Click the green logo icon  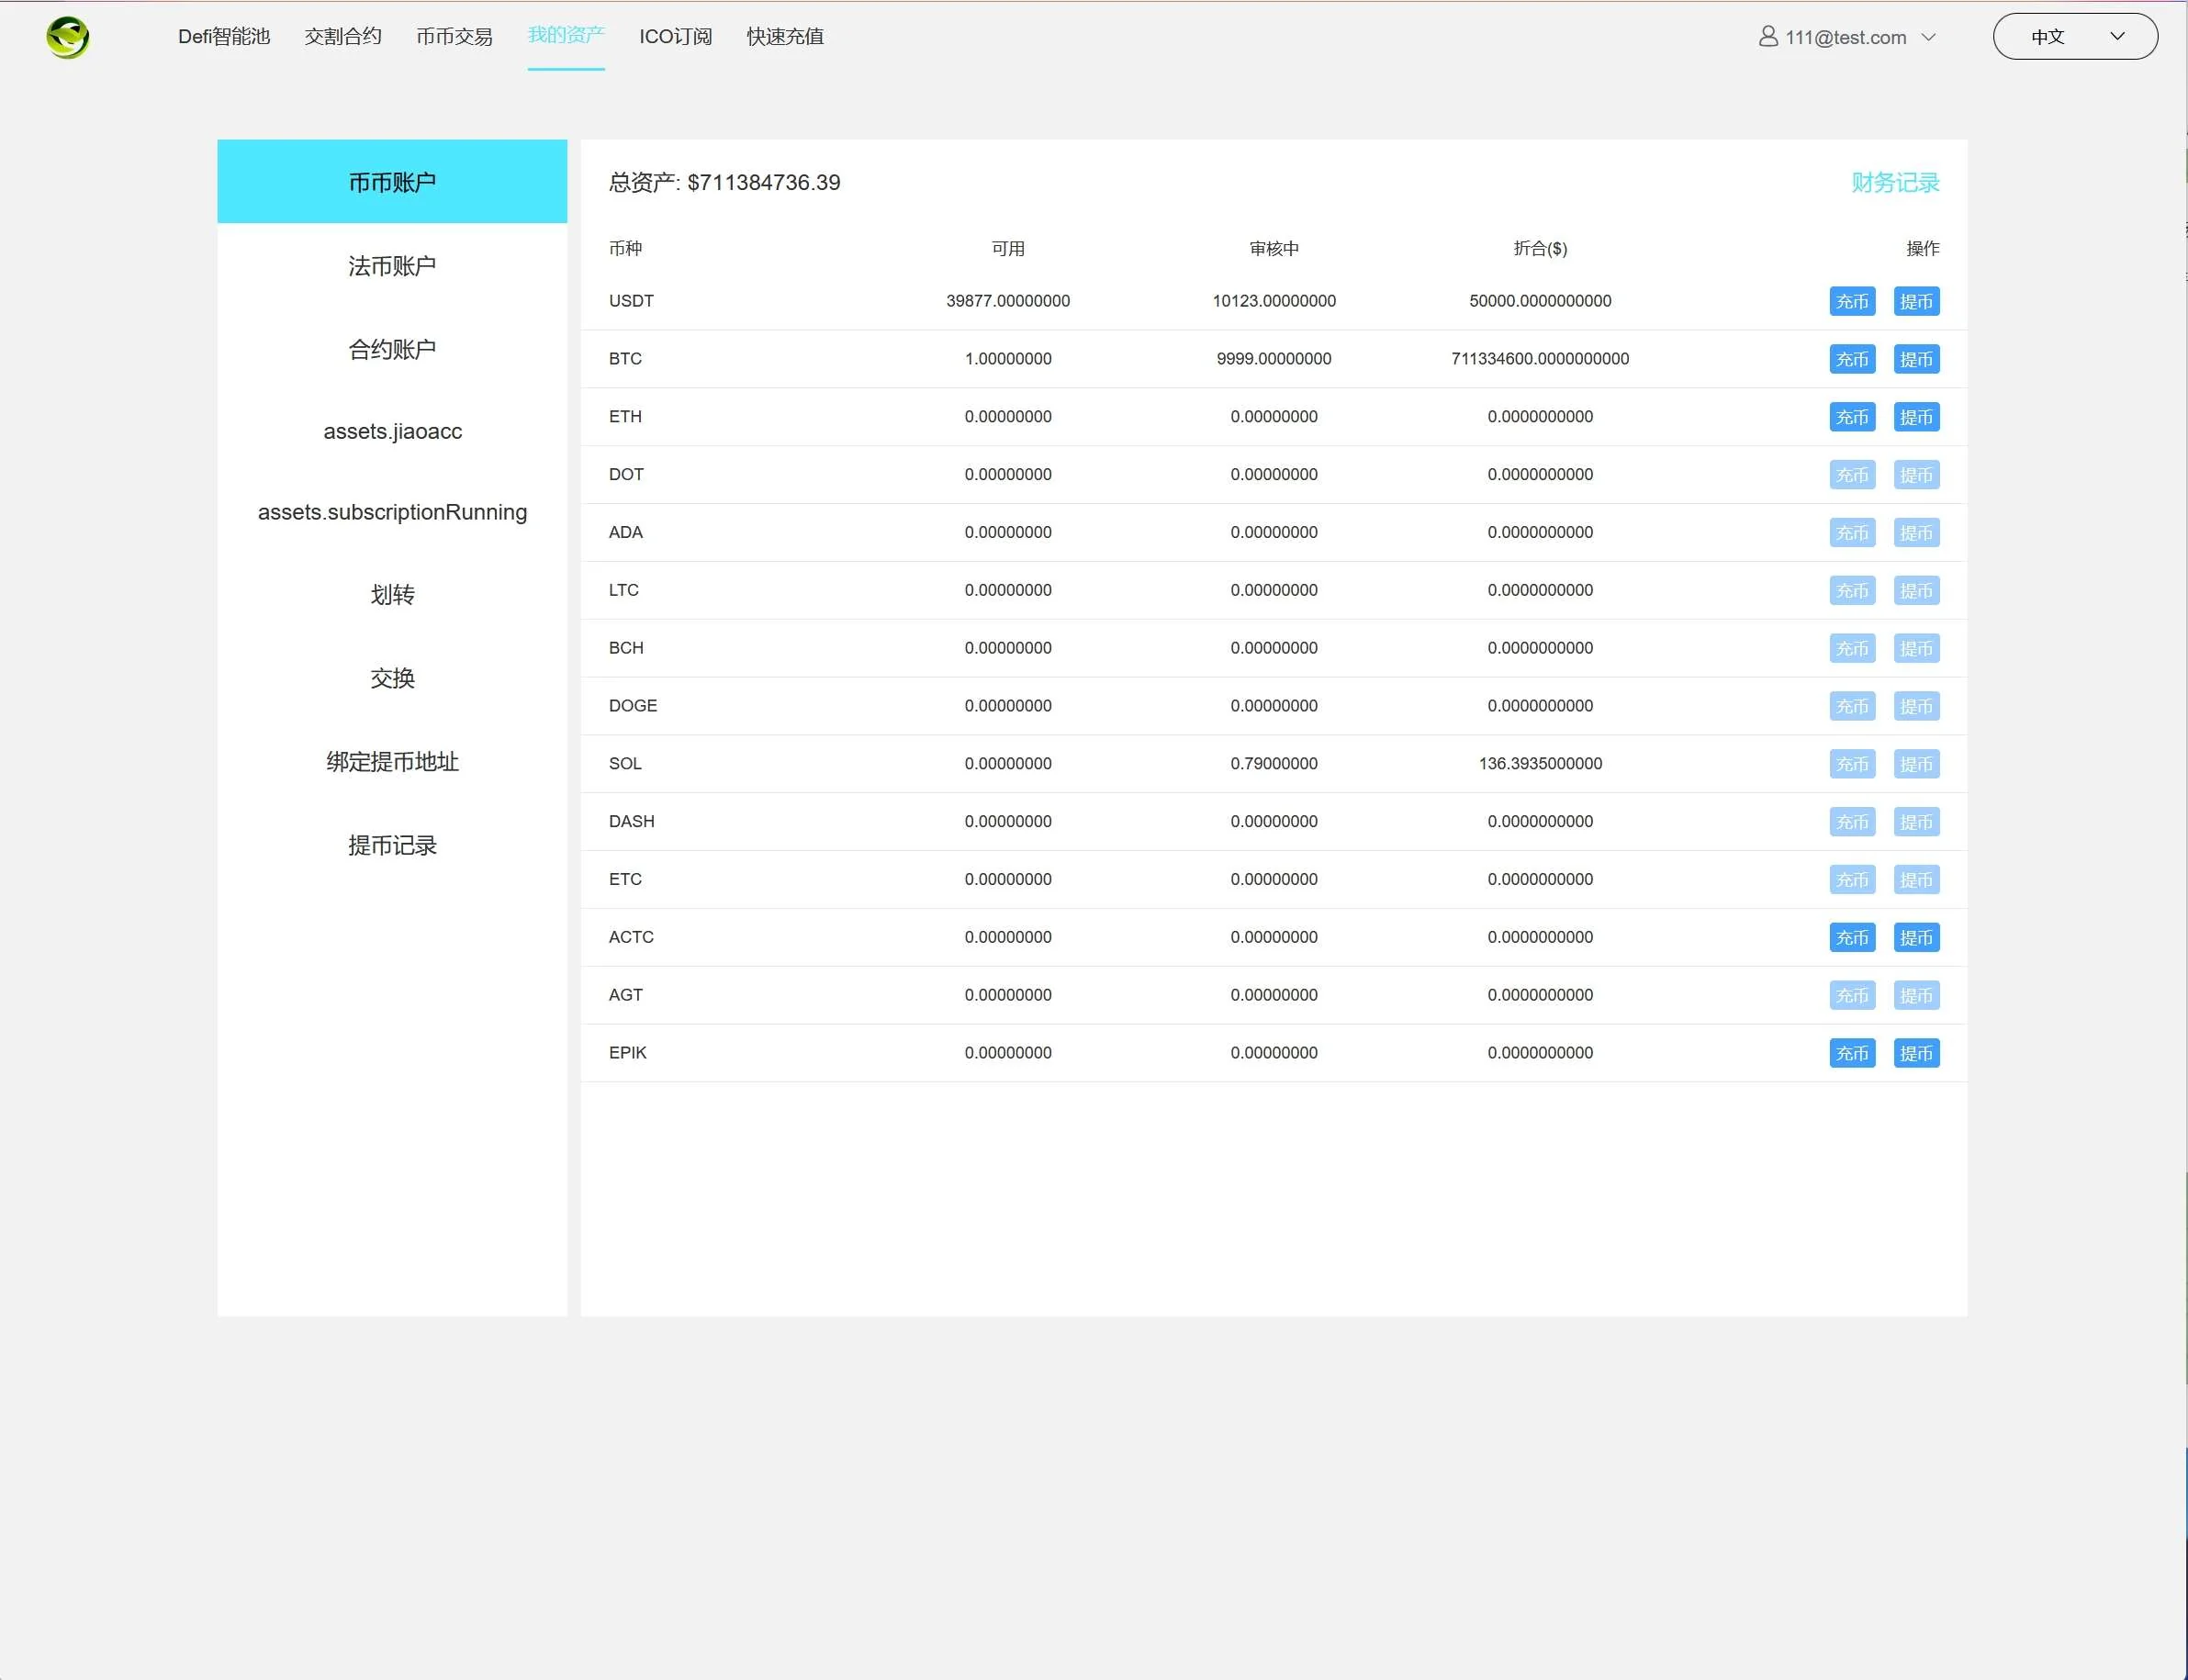(x=68, y=38)
